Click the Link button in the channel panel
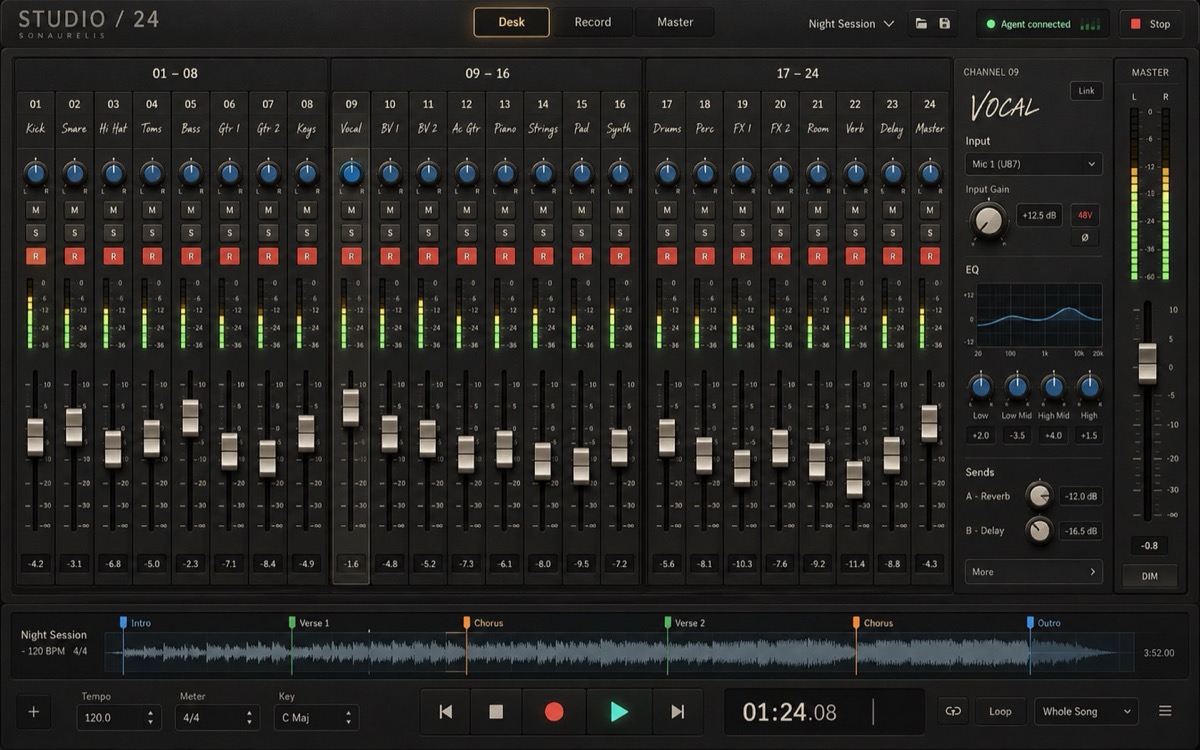The width and height of the screenshot is (1200, 750). pos(1085,91)
